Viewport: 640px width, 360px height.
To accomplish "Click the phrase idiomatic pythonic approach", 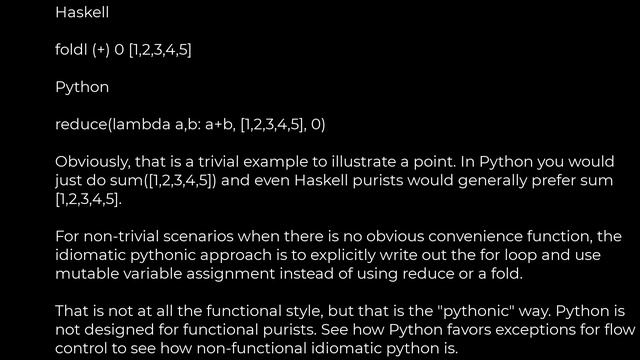I will 163,255.
